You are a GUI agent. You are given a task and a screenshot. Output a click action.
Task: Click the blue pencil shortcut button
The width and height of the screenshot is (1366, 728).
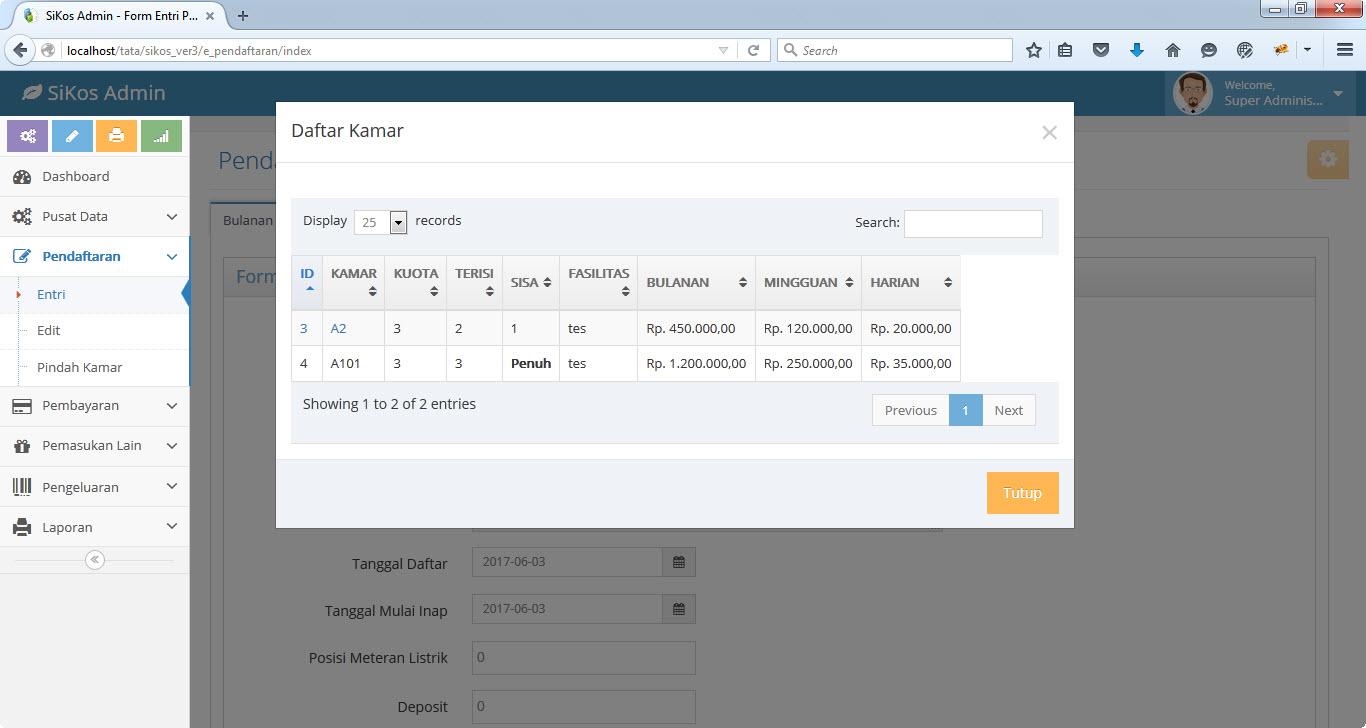(x=72, y=136)
